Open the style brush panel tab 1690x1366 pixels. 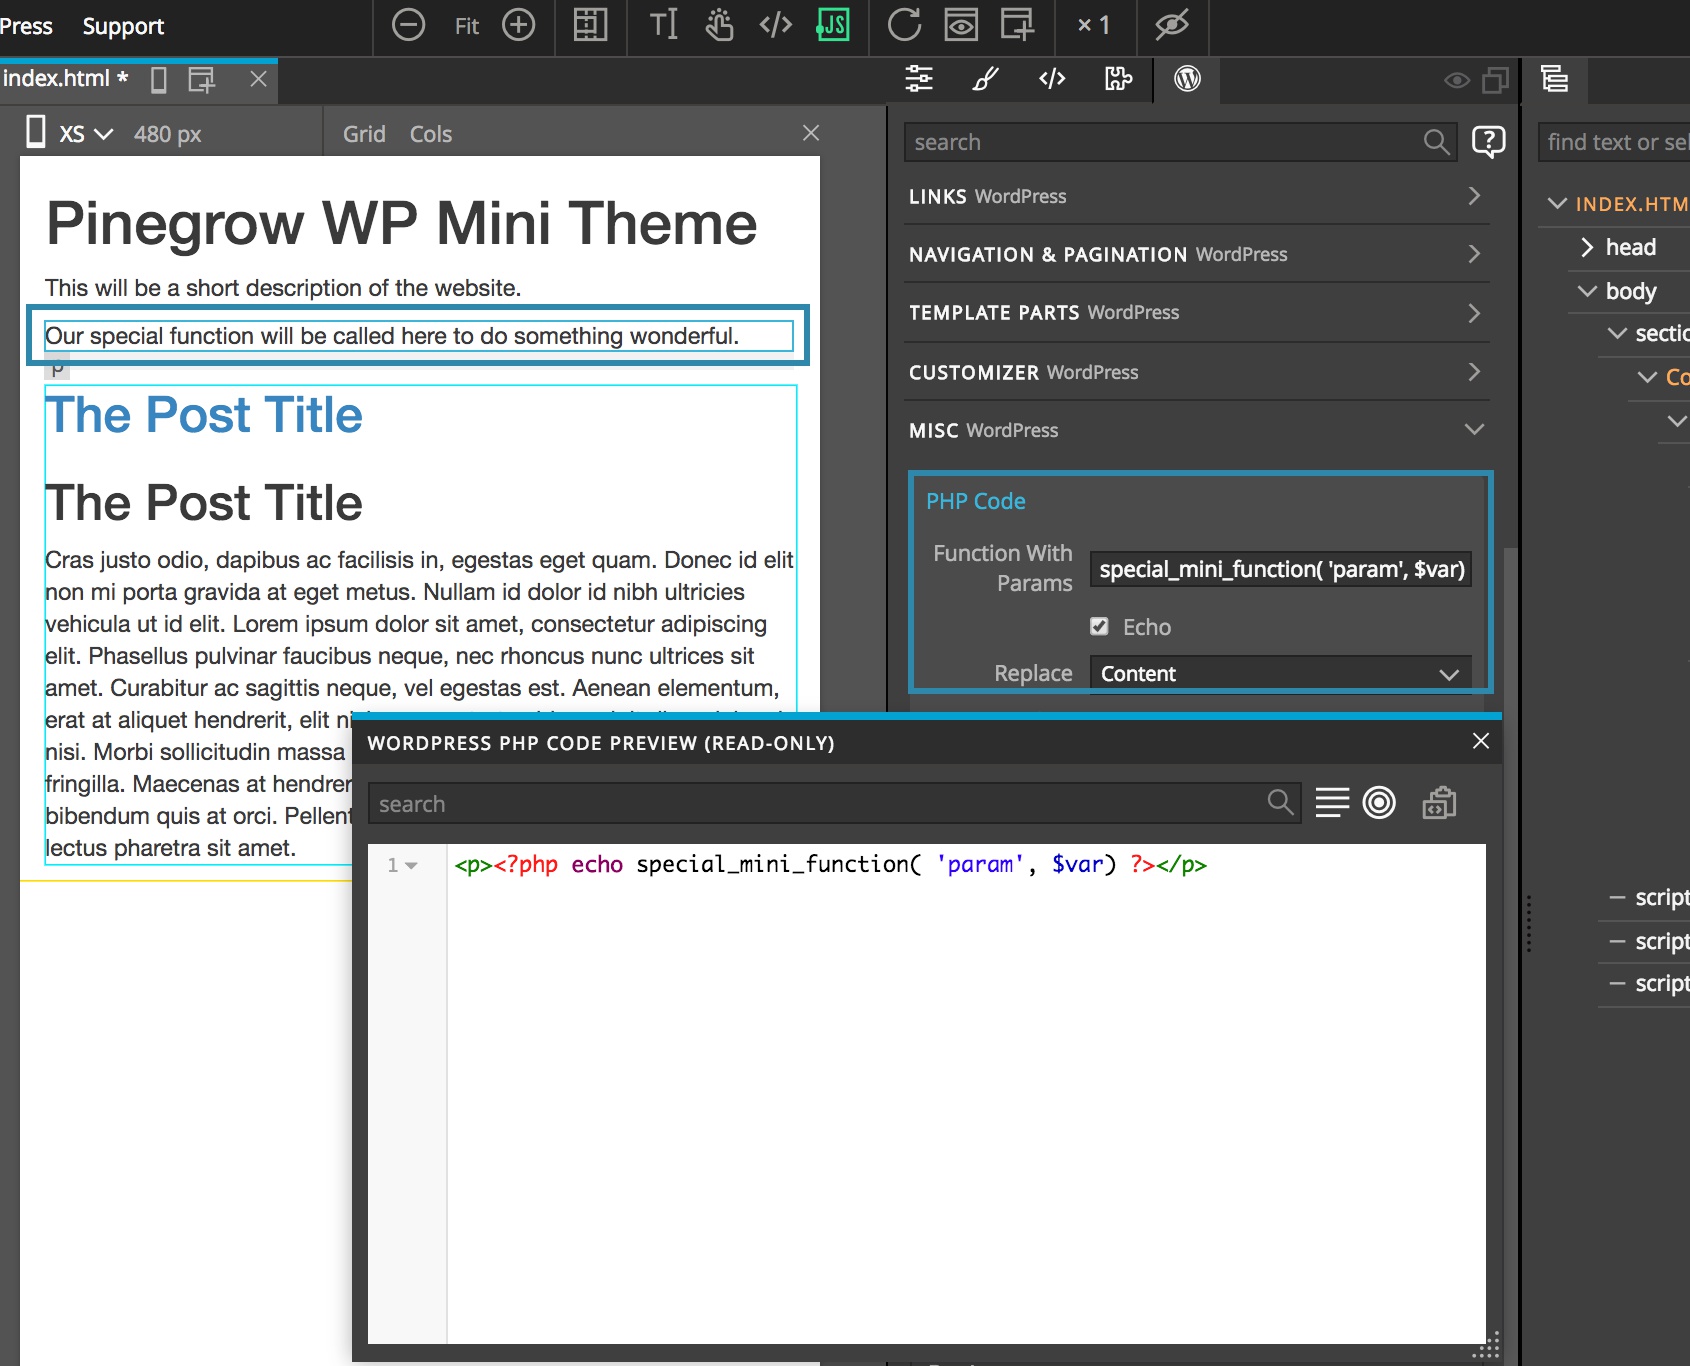985,78
